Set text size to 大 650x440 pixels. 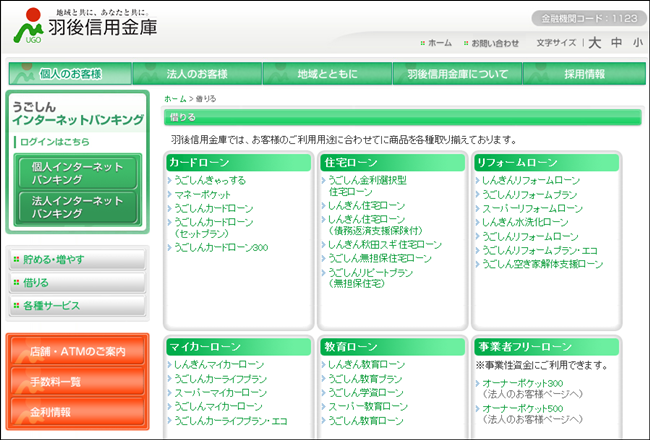[x=595, y=43]
